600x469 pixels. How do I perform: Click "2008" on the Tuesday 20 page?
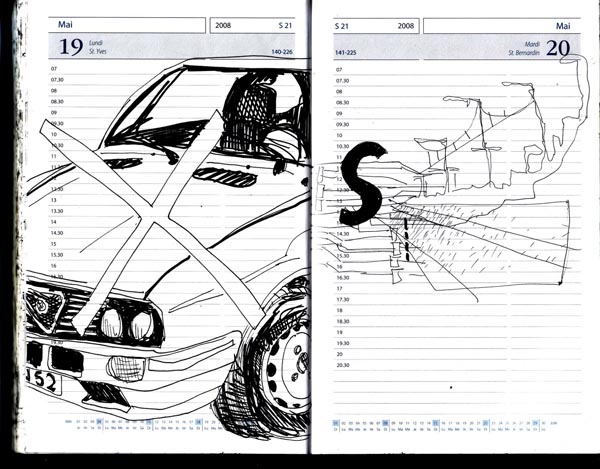406,26
